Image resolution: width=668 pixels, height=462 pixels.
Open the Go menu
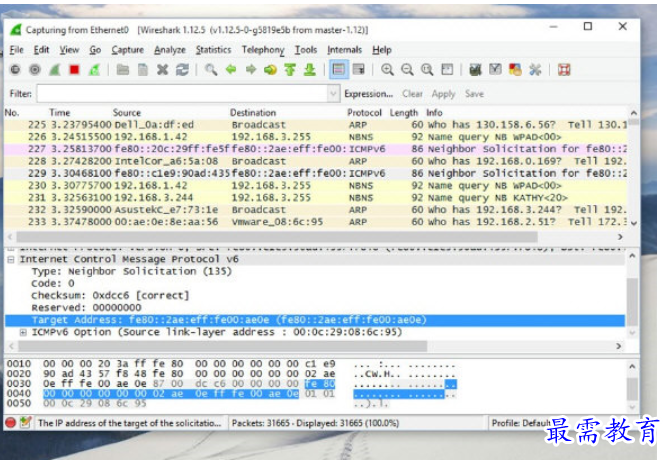point(95,50)
